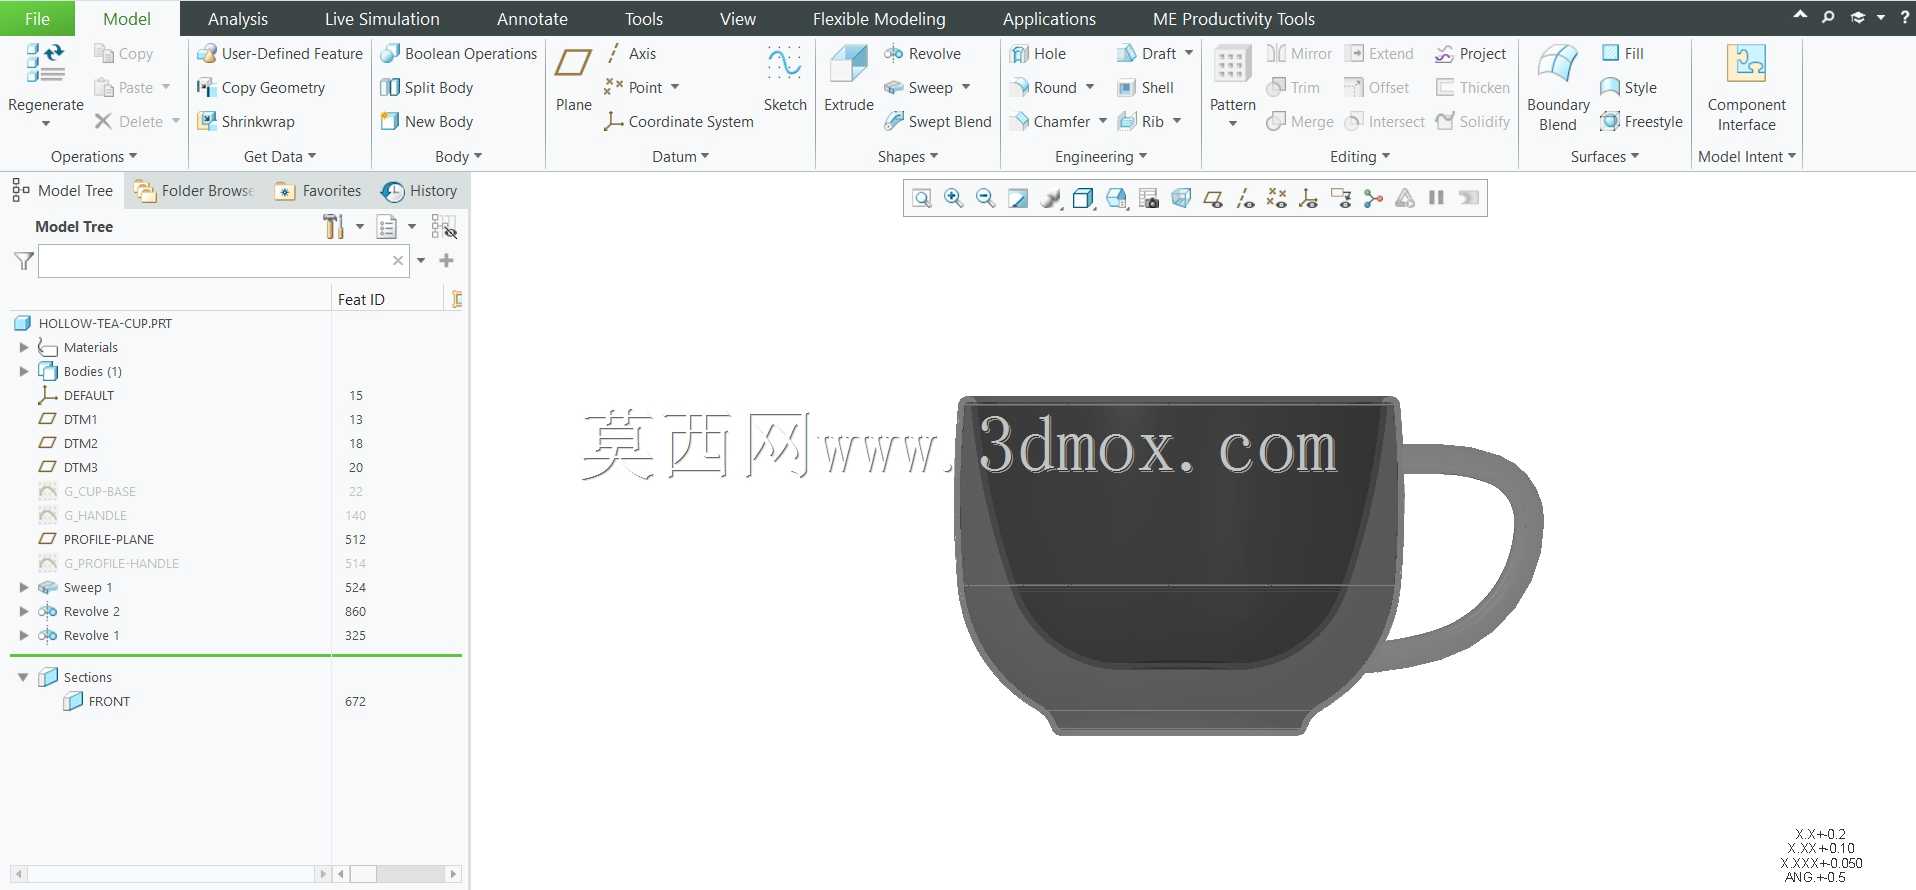Click the Plane datum tool
Viewport: 1916px width, 890px height.
[574, 79]
